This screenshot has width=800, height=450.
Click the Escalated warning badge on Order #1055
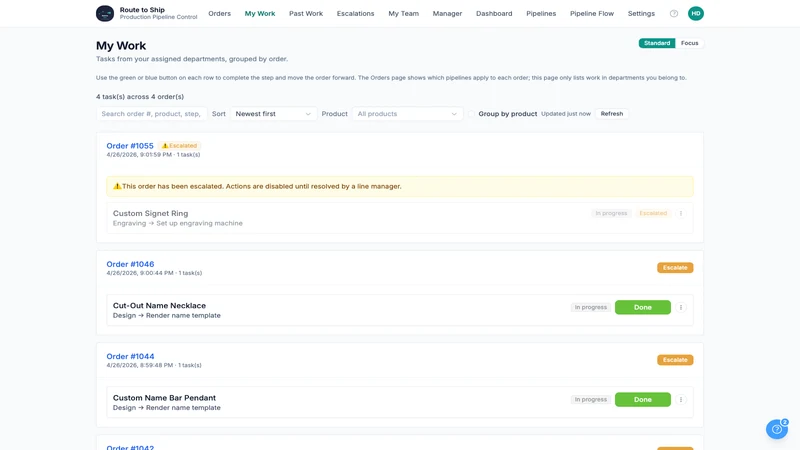coord(179,145)
